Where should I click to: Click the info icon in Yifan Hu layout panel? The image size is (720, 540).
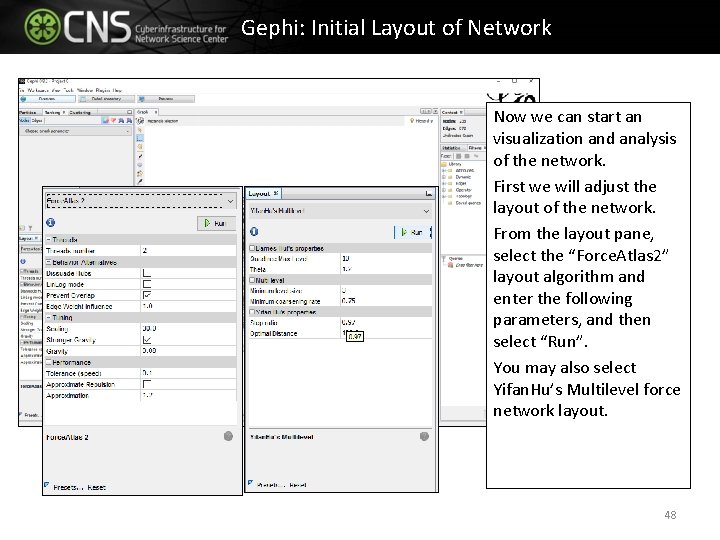click(x=254, y=232)
